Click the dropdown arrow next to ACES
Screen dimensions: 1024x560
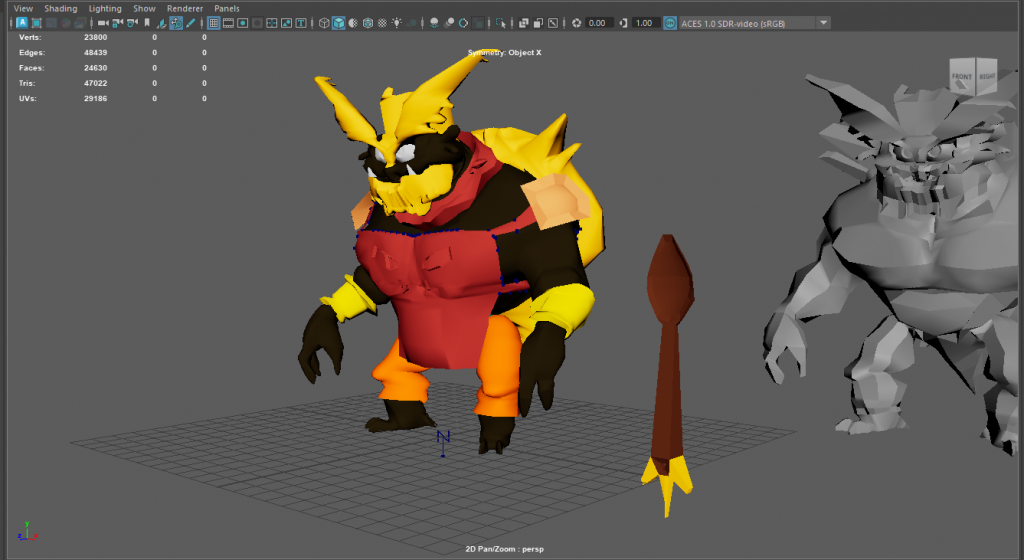coord(824,23)
